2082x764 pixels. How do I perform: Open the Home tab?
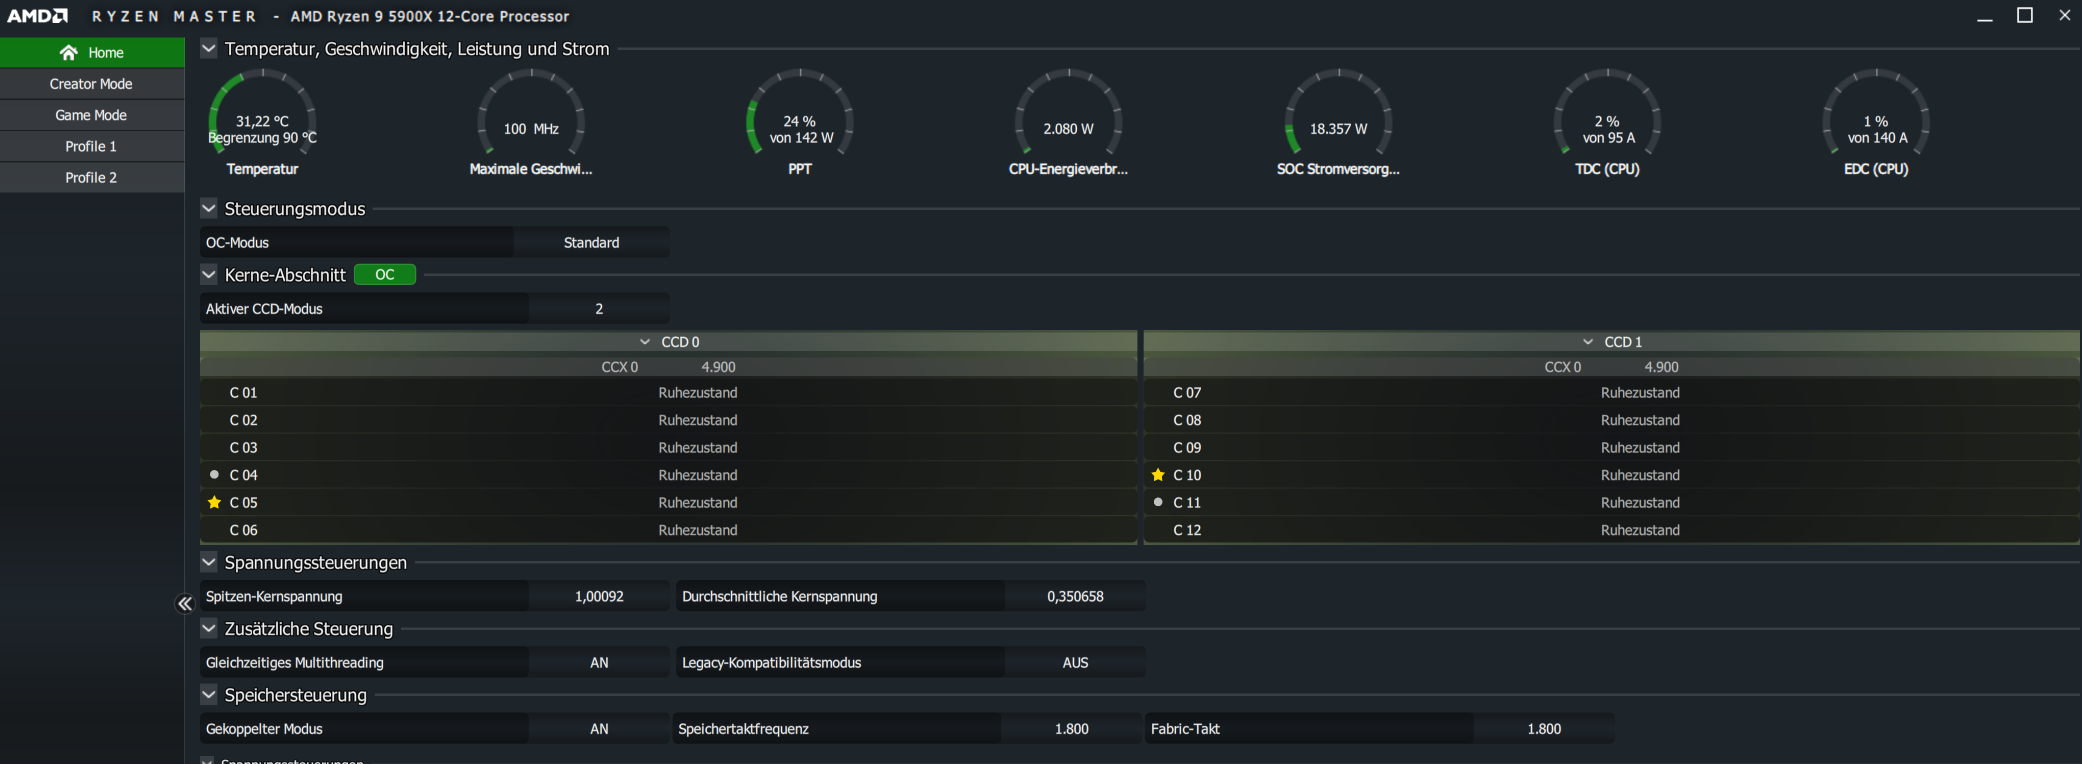(92, 52)
